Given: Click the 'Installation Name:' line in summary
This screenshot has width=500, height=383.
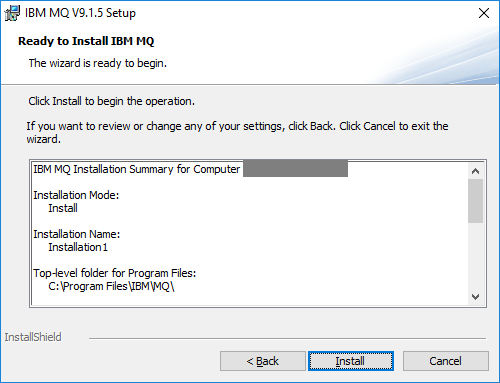Looking at the screenshot, I should (x=77, y=234).
